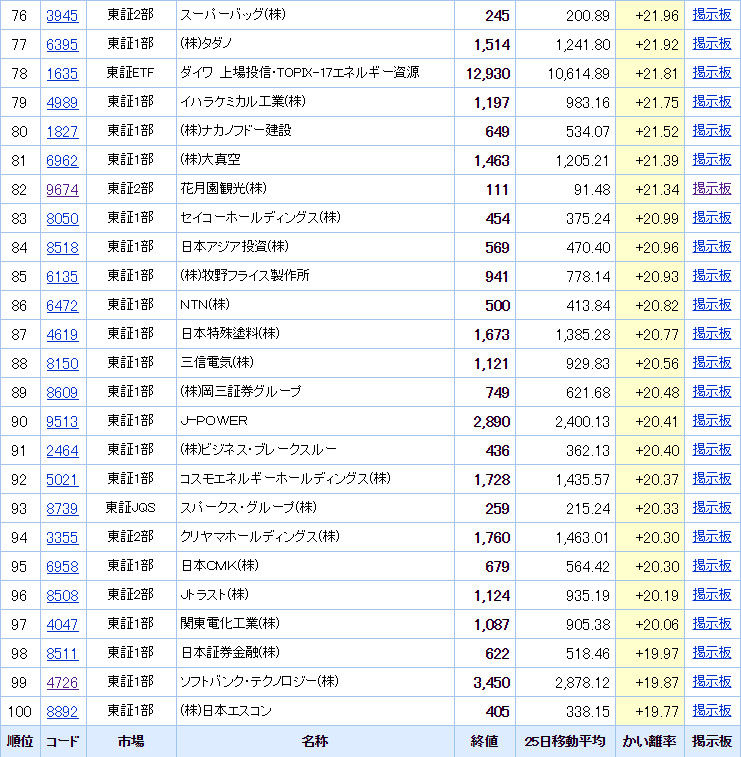Screen dimensions: 741x757
Task: Open stock code 8508 link
Action: pyautogui.click(x=62, y=595)
